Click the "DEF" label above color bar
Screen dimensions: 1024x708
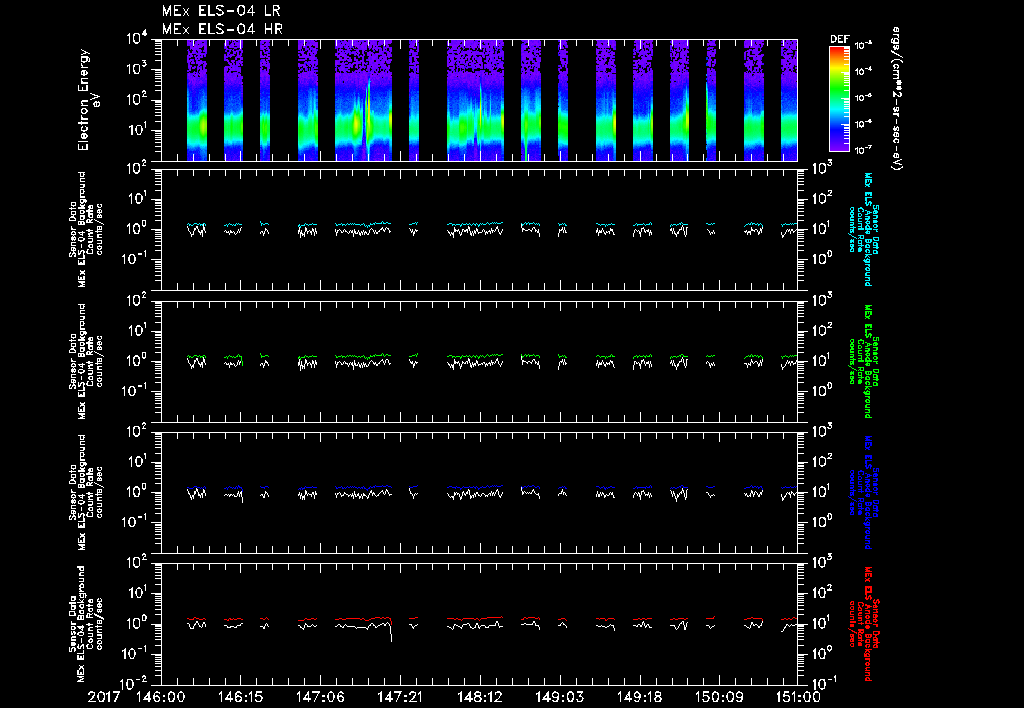pyautogui.click(x=839, y=39)
